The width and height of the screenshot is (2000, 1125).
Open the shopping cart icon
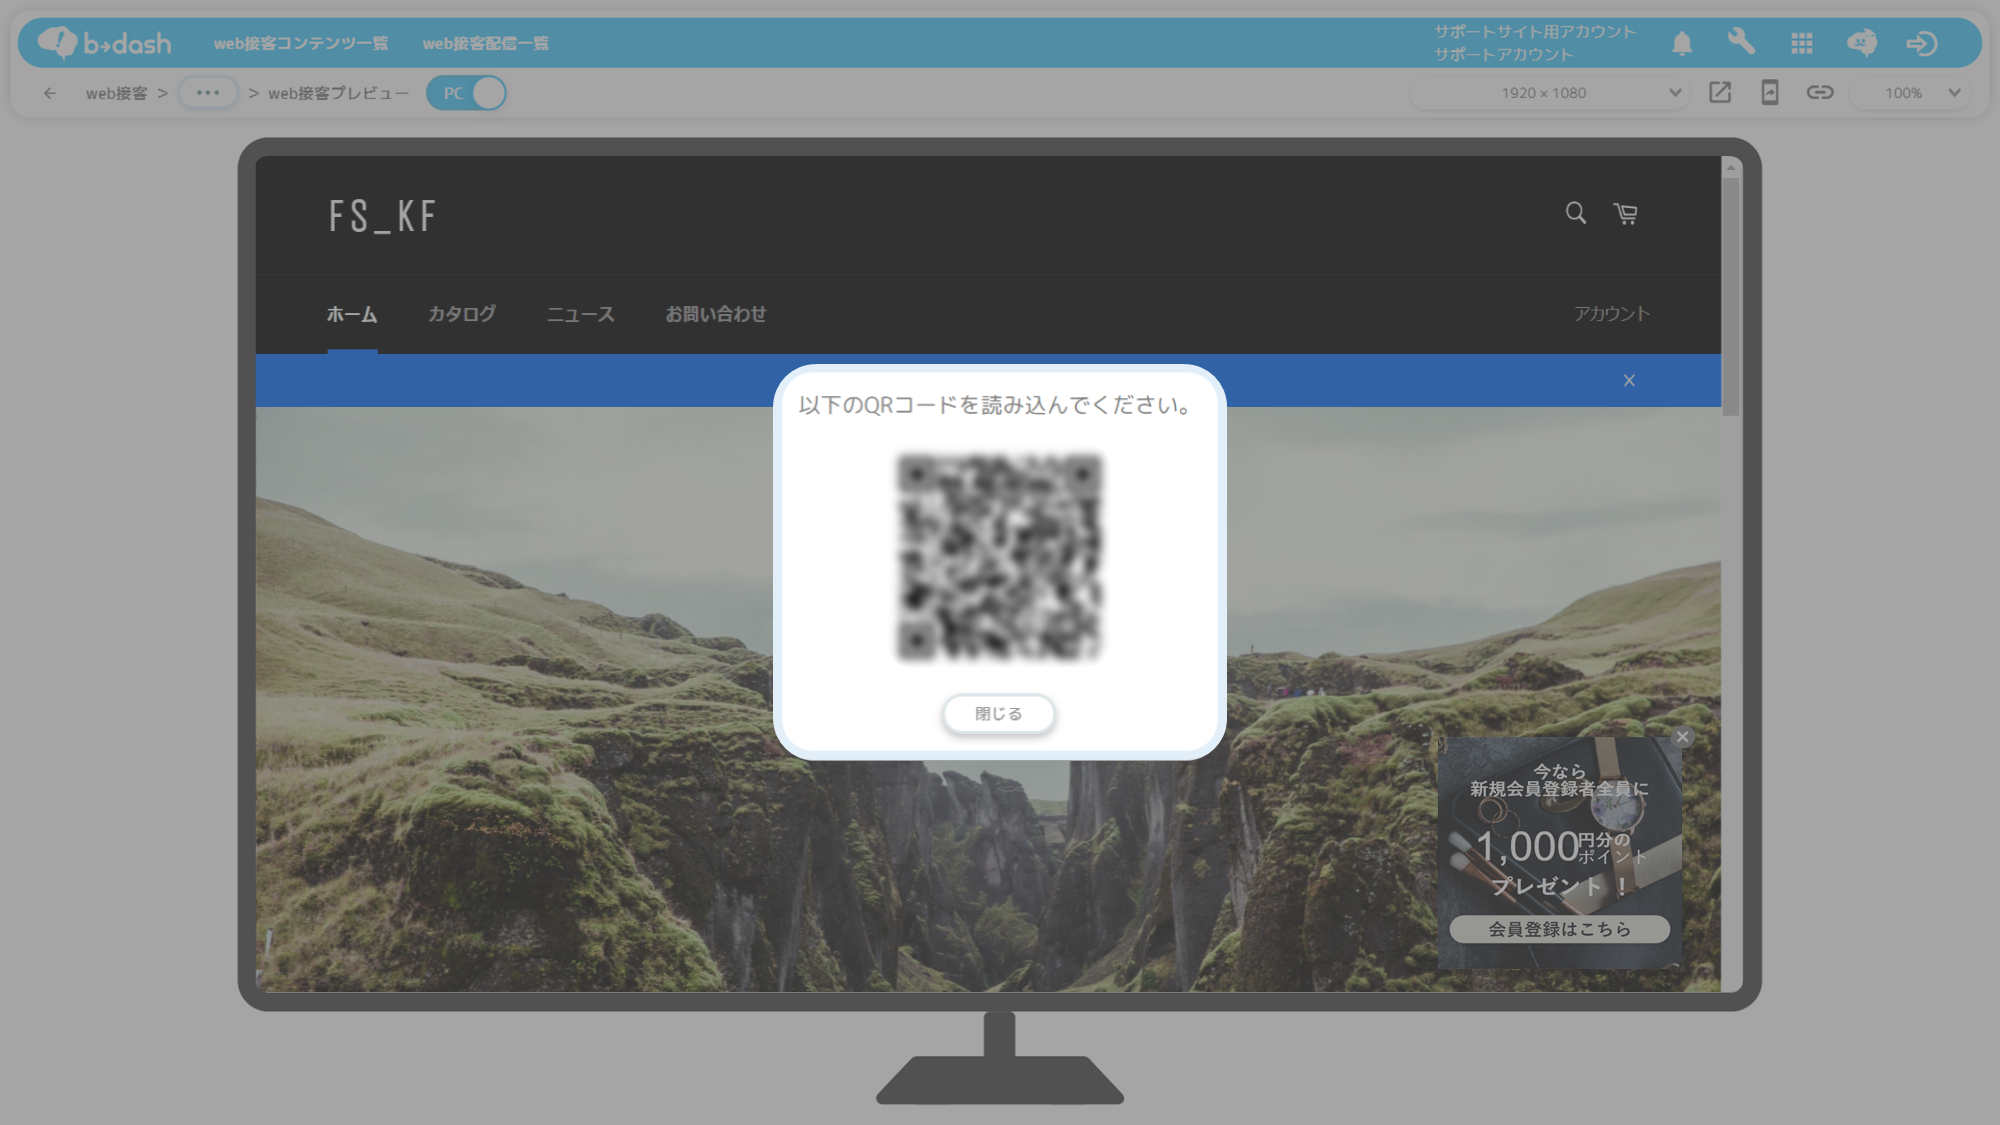[1626, 213]
